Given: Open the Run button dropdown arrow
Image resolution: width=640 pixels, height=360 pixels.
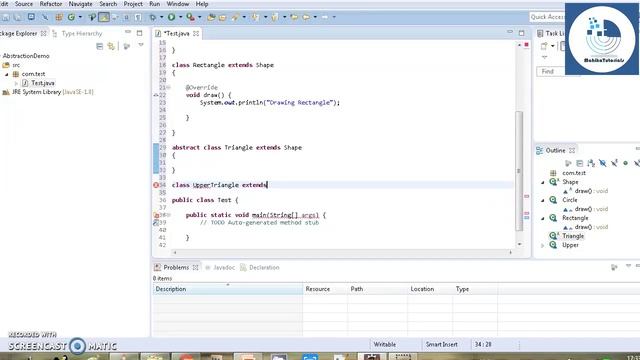Looking at the screenshot, I should click(180, 17).
